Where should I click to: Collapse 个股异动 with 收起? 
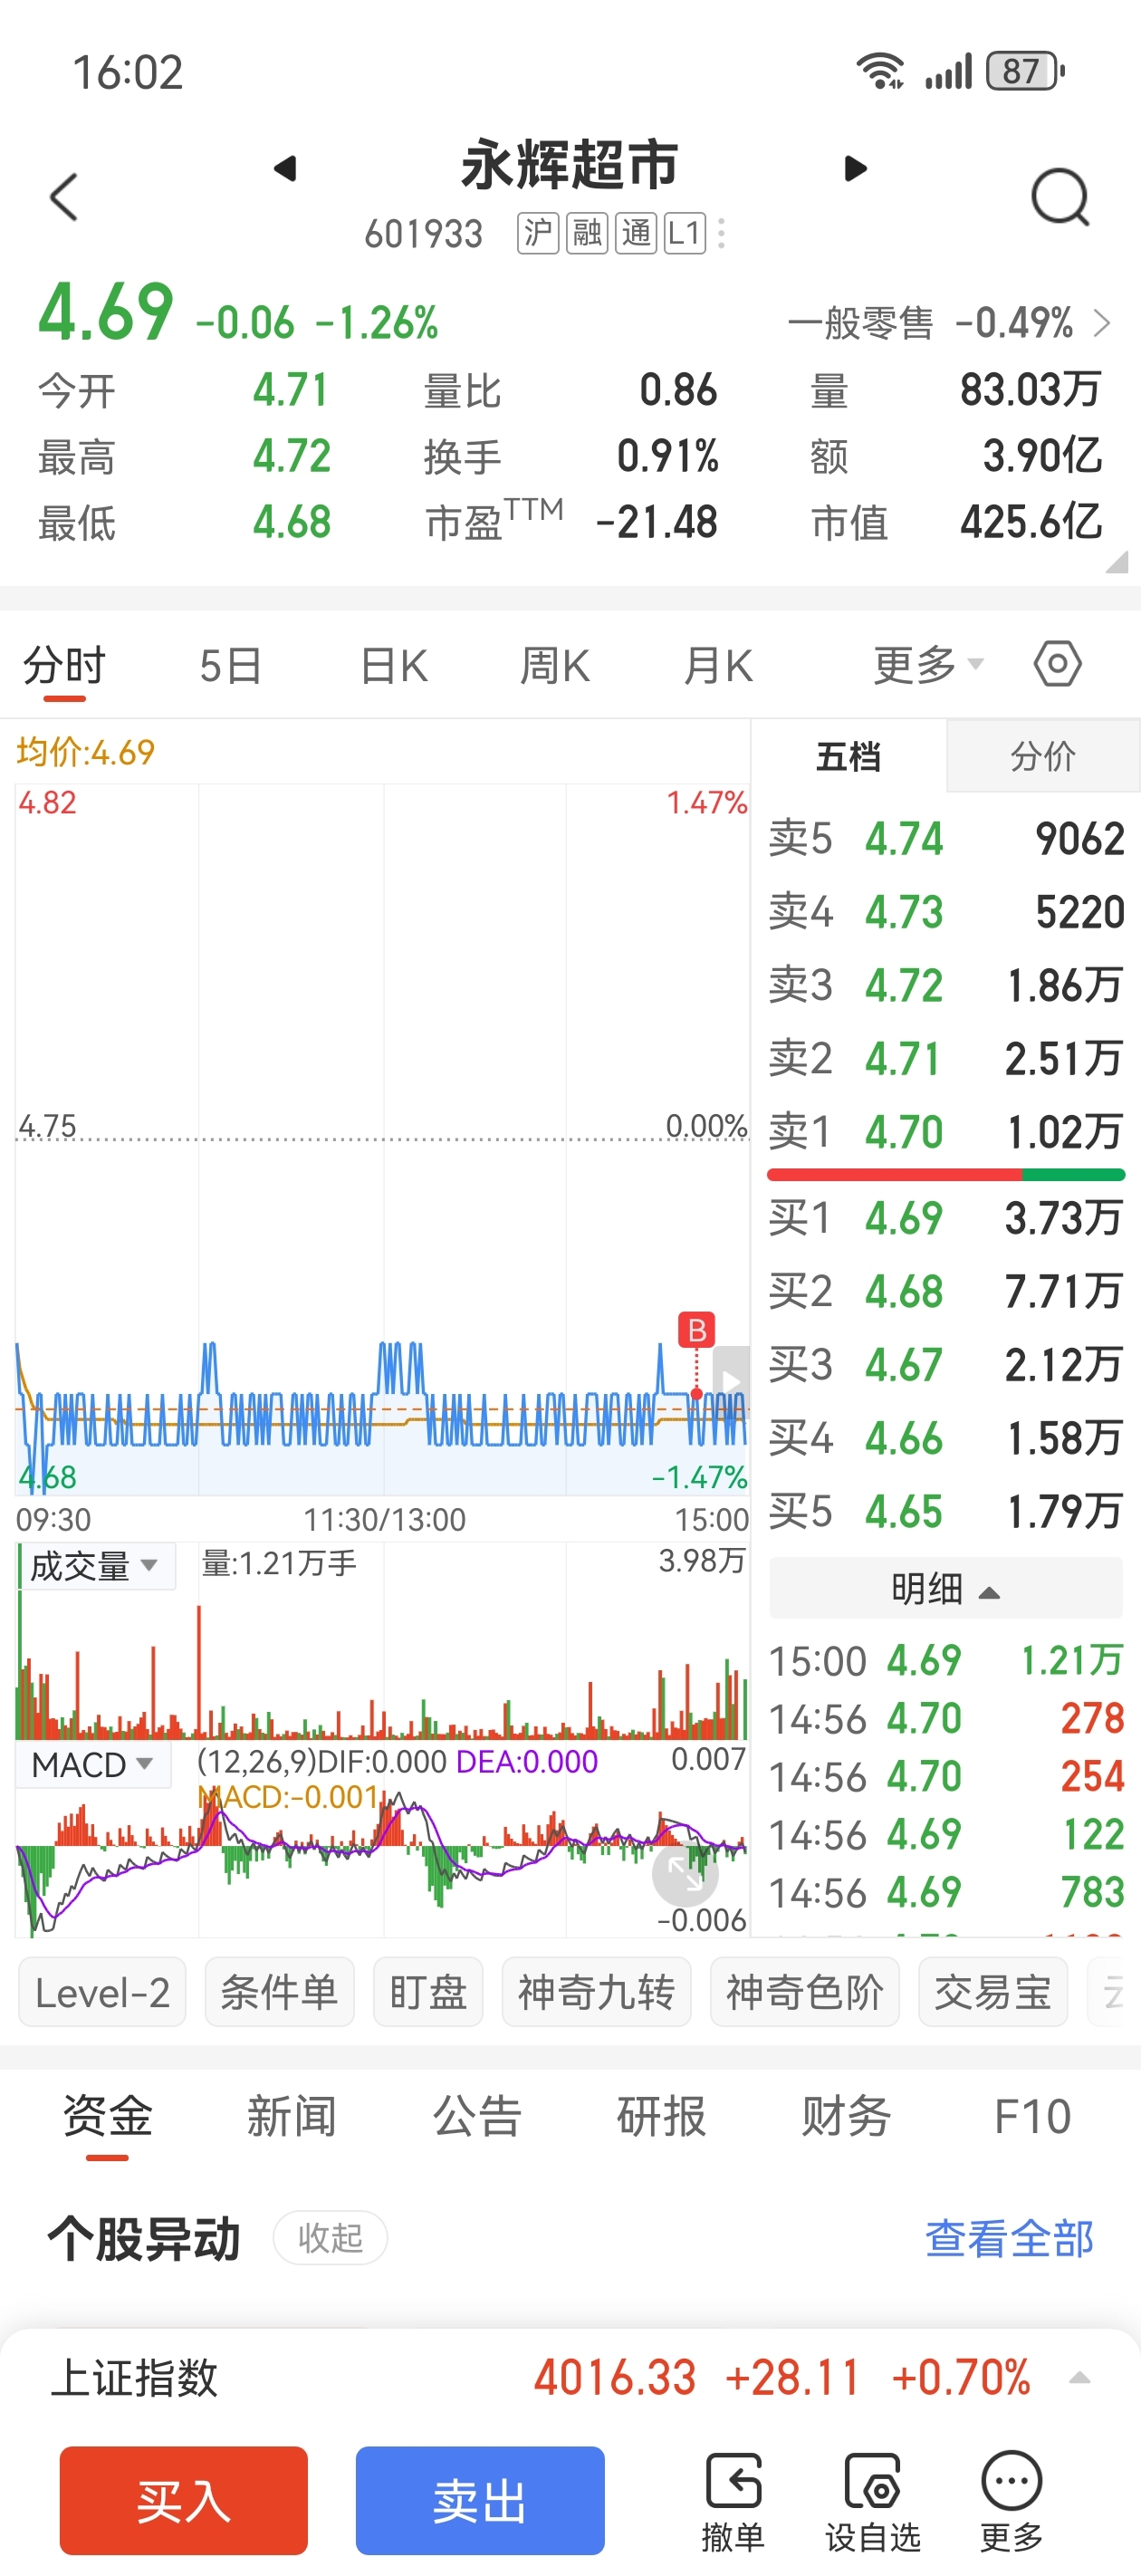click(330, 2238)
